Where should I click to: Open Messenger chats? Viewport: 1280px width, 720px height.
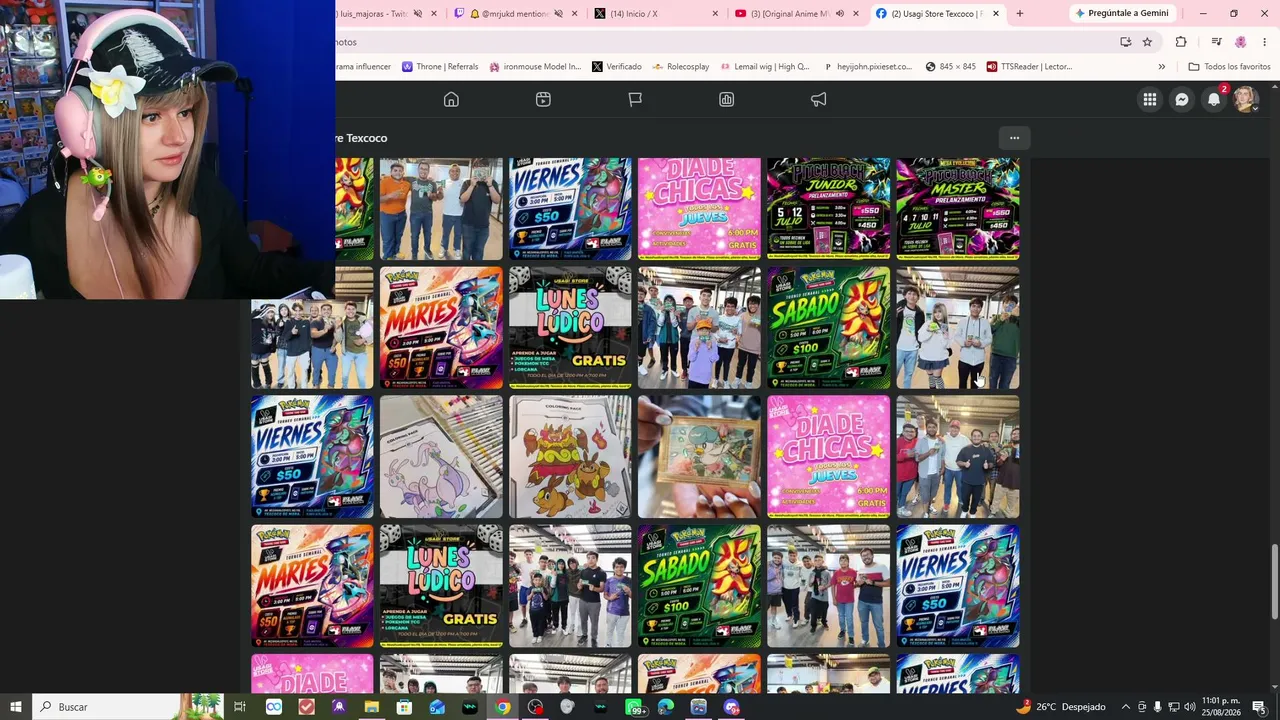[1182, 99]
